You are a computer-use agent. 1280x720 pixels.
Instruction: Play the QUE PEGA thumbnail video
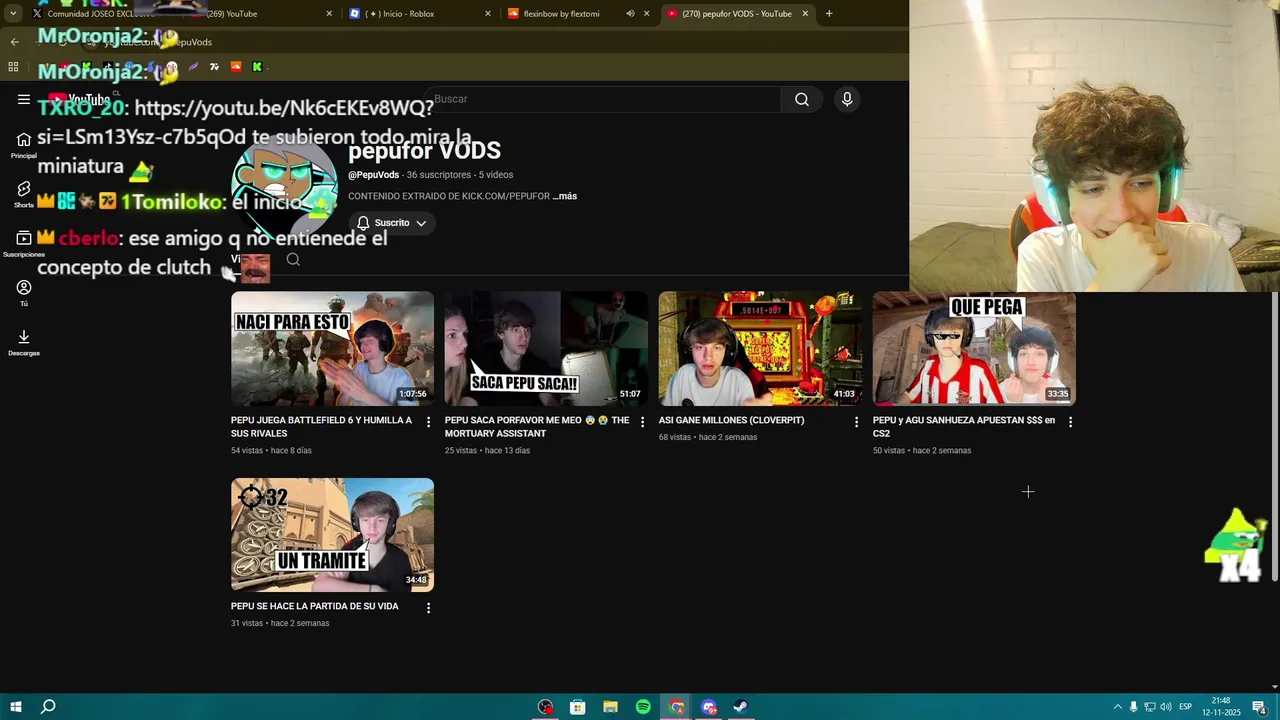[x=974, y=348]
